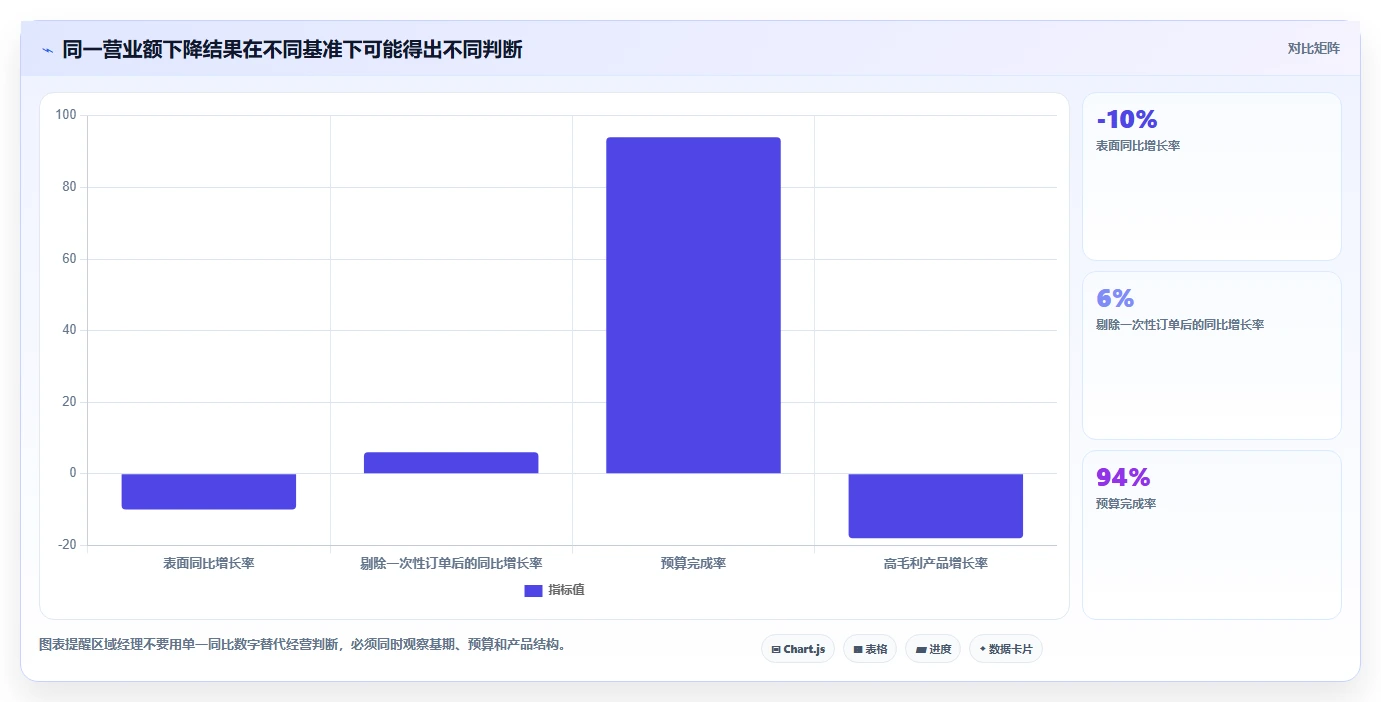Click x-axis label 剔除一次性订单后的同比增长率
The width and height of the screenshot is (1381, 702).
click(x=451, y=563)
